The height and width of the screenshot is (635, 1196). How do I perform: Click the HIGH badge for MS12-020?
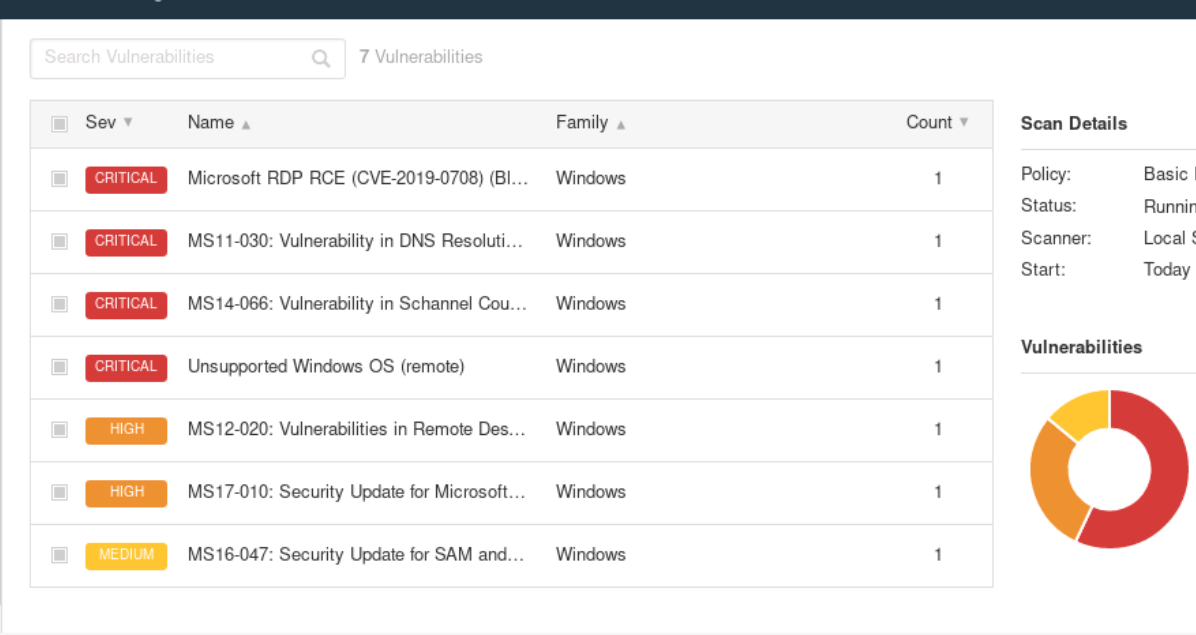coord(126,430)
